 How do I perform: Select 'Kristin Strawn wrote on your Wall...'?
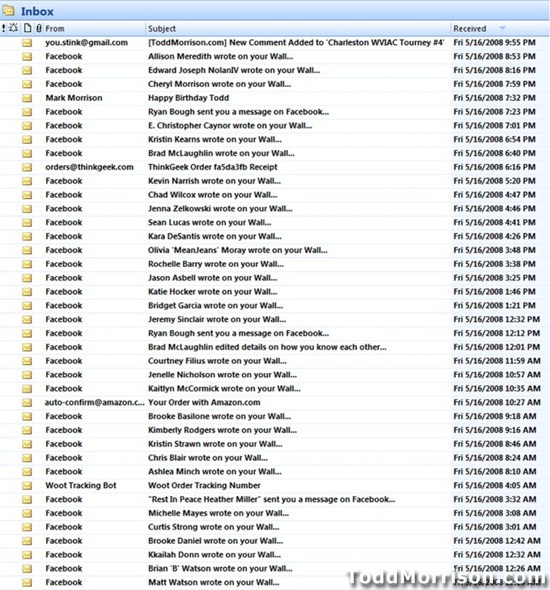click(x=215, y=444)
